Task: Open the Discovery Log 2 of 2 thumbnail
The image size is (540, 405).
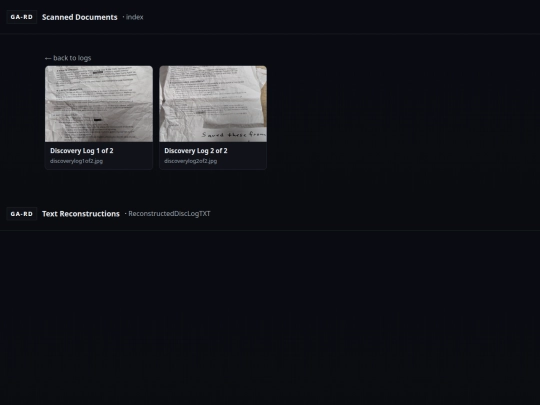Action: pos(213,104)
